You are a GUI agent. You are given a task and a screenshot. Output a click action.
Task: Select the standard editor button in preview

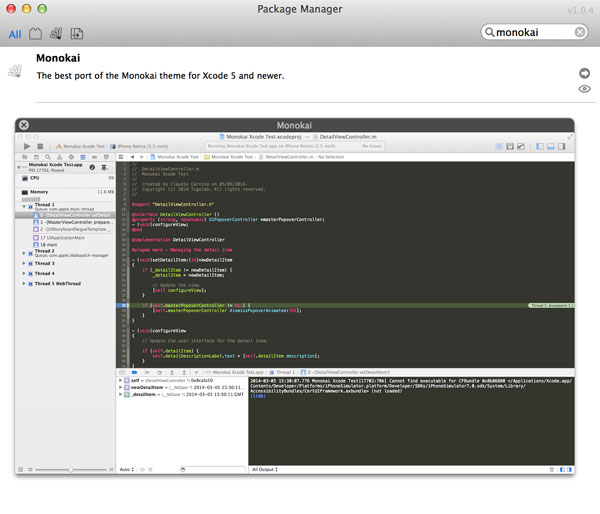[499, 147]
